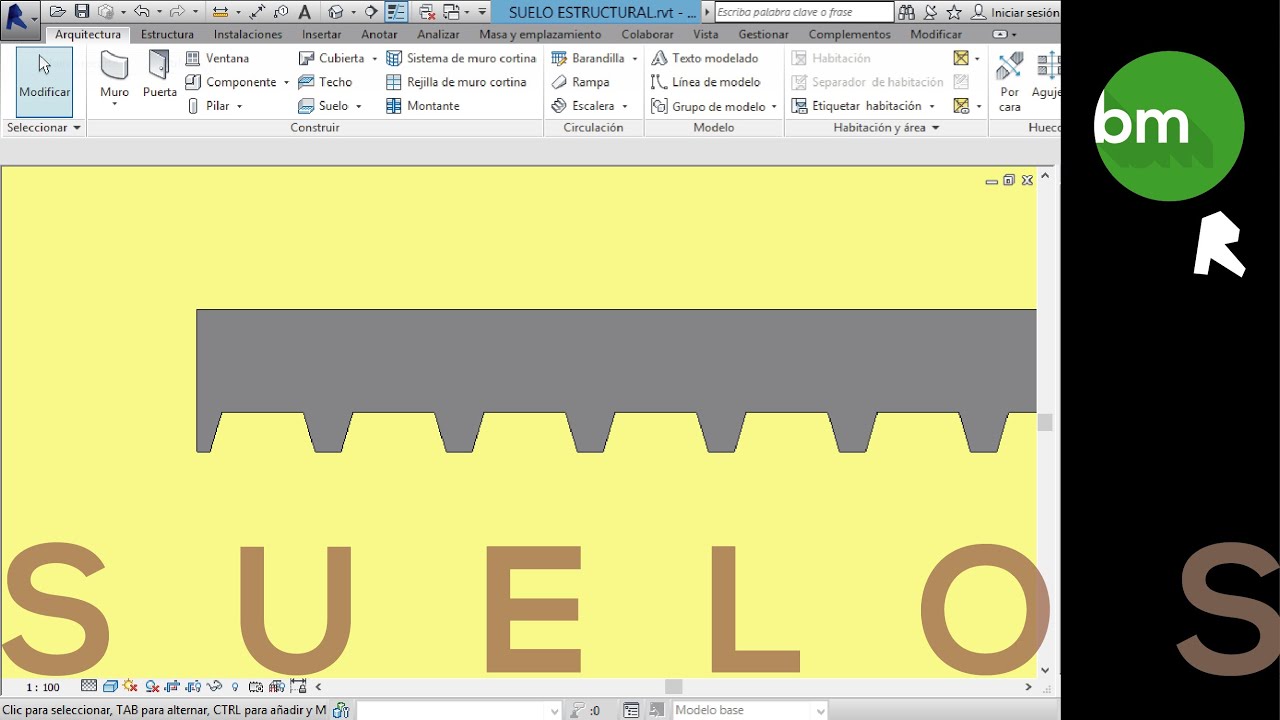1280x720 pixels.
Task: Expand the Escalera dropdown arrow
Action: 624,106
